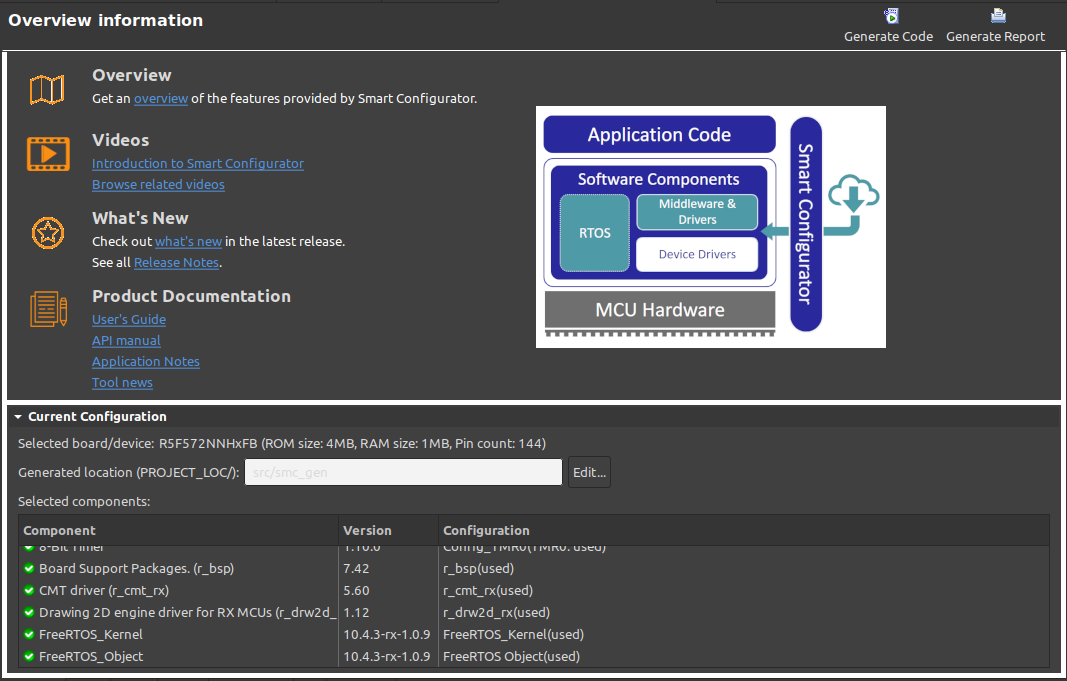
Task: Toggle the checkmark beside r_bsp component
Action: point(28,568)
